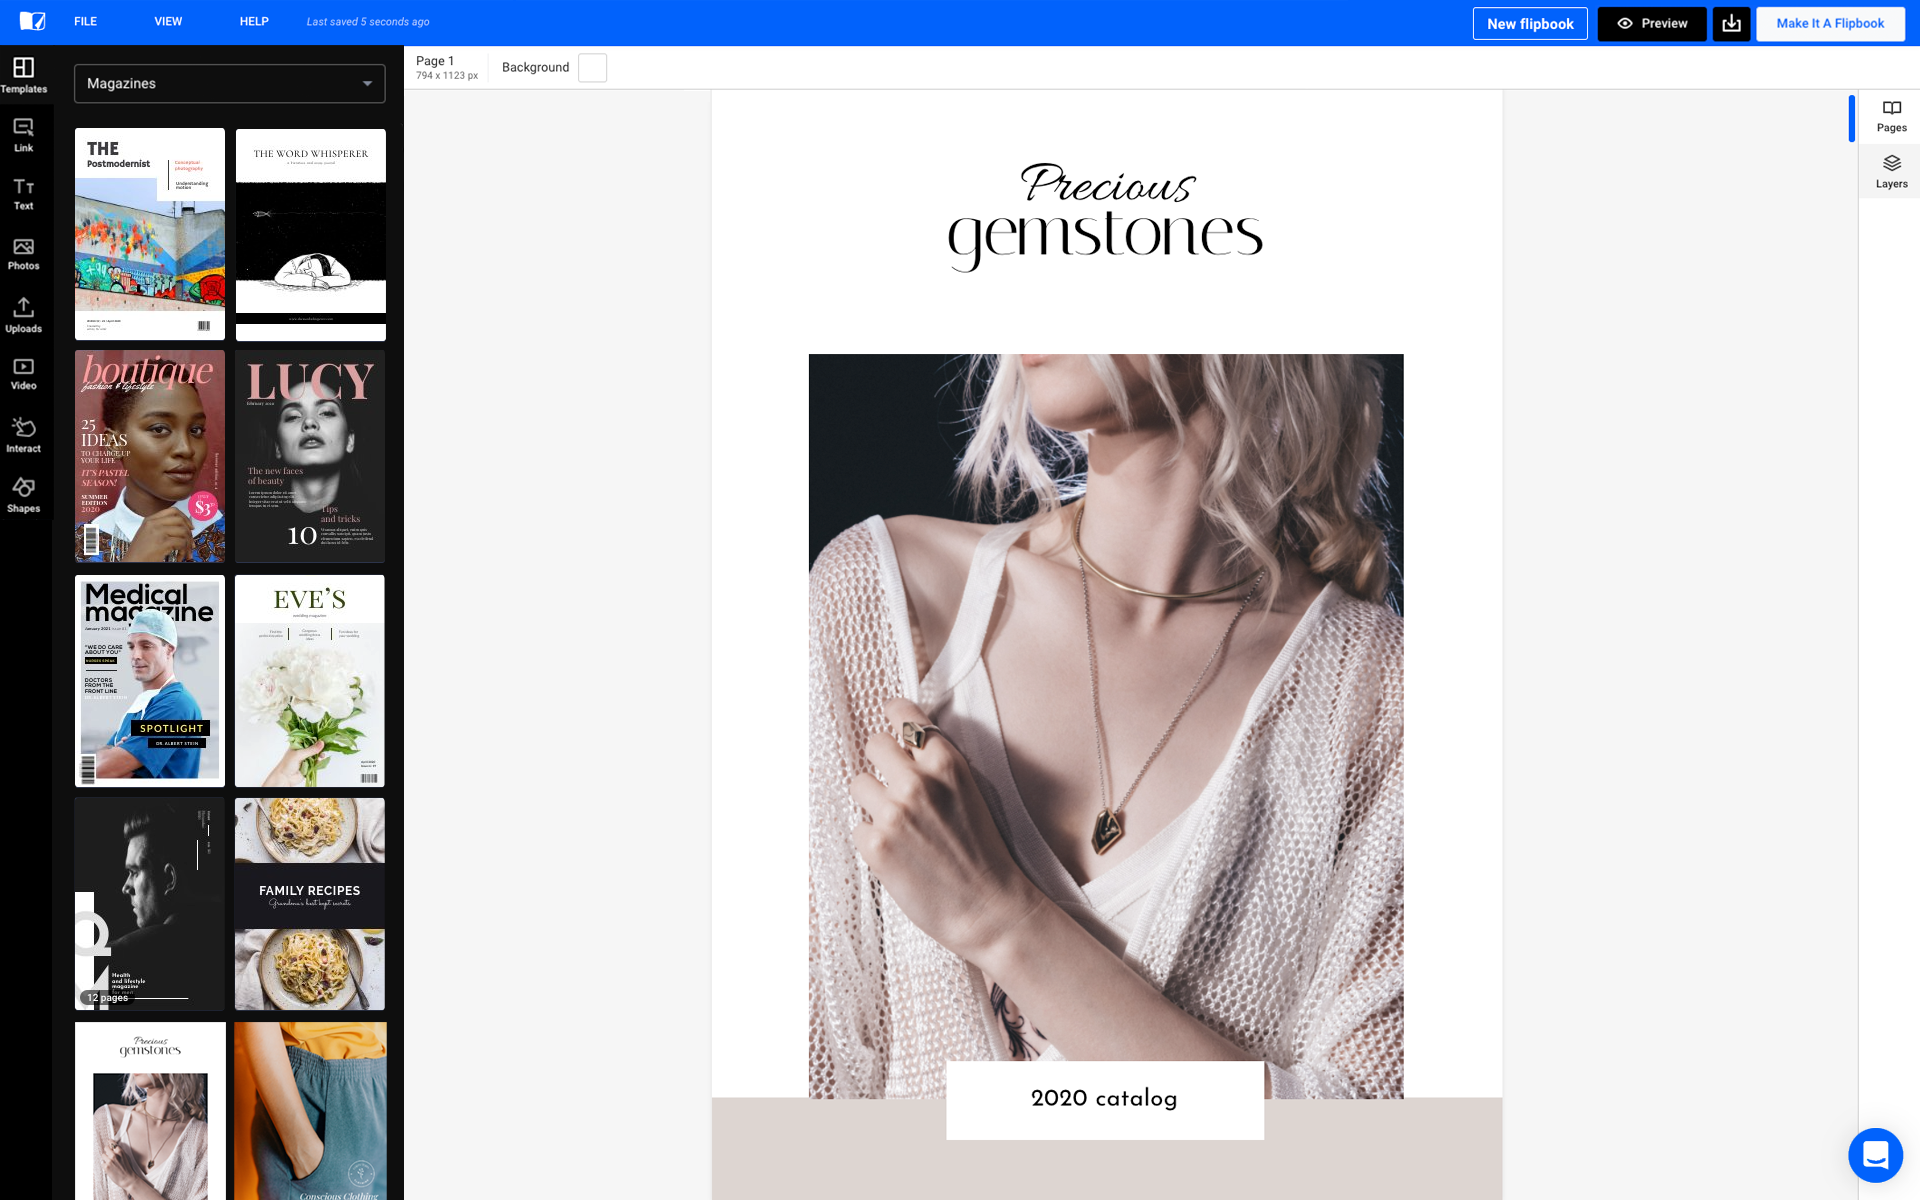1920x1200 pixels.
Task: Open the chat support bubble
Action: (x=1875, y=1155)
